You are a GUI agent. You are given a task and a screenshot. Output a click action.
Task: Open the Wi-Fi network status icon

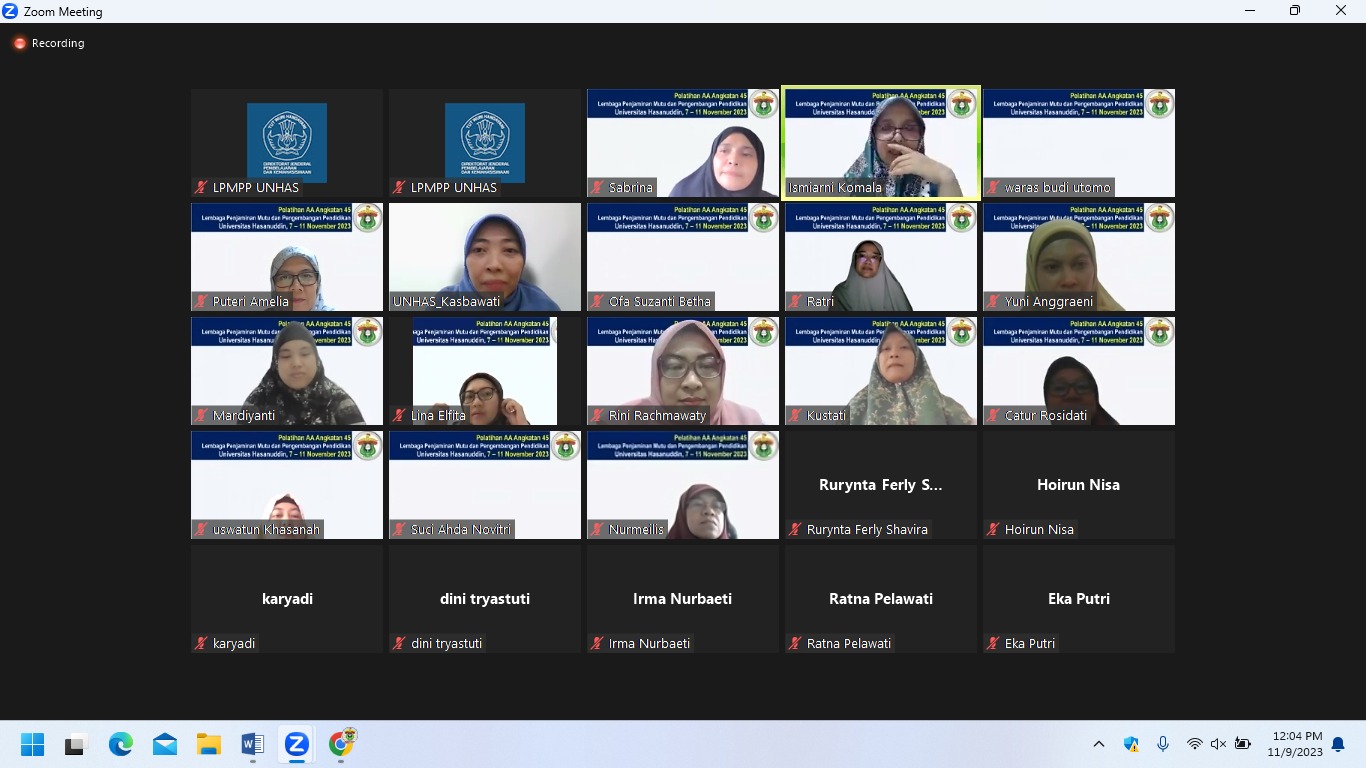coord(1194,744)
